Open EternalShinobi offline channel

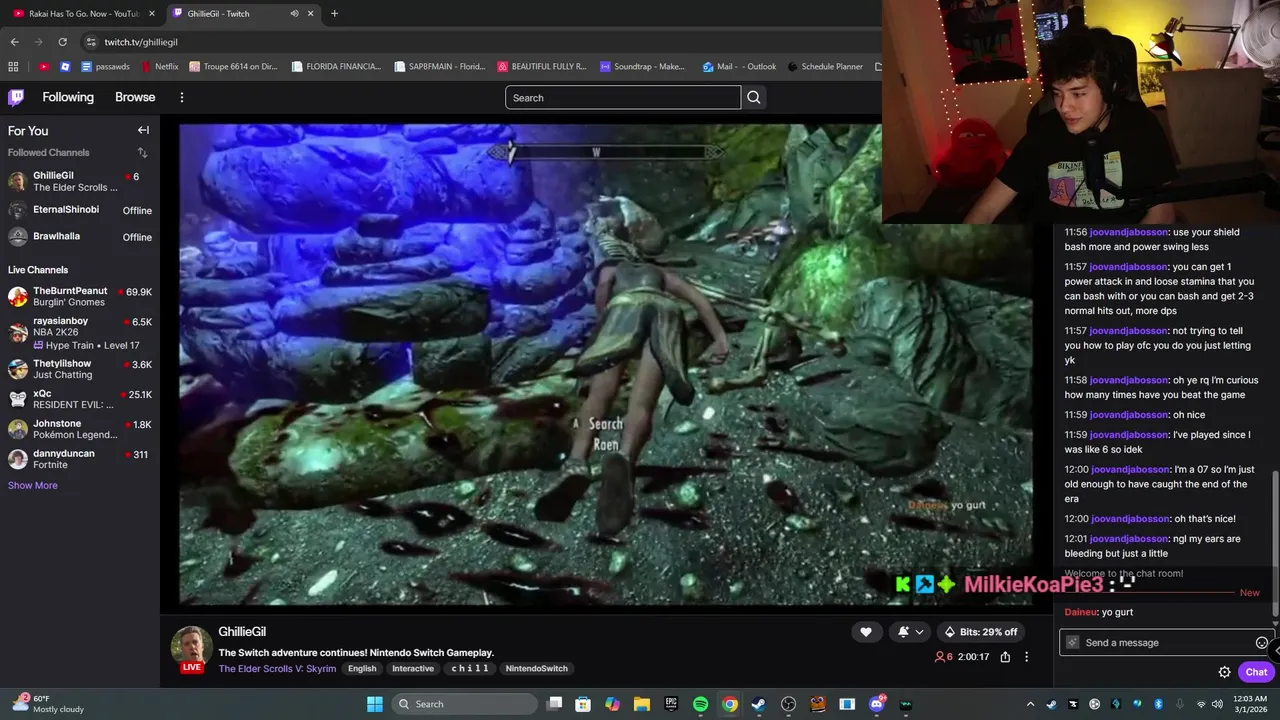[80, 210]
